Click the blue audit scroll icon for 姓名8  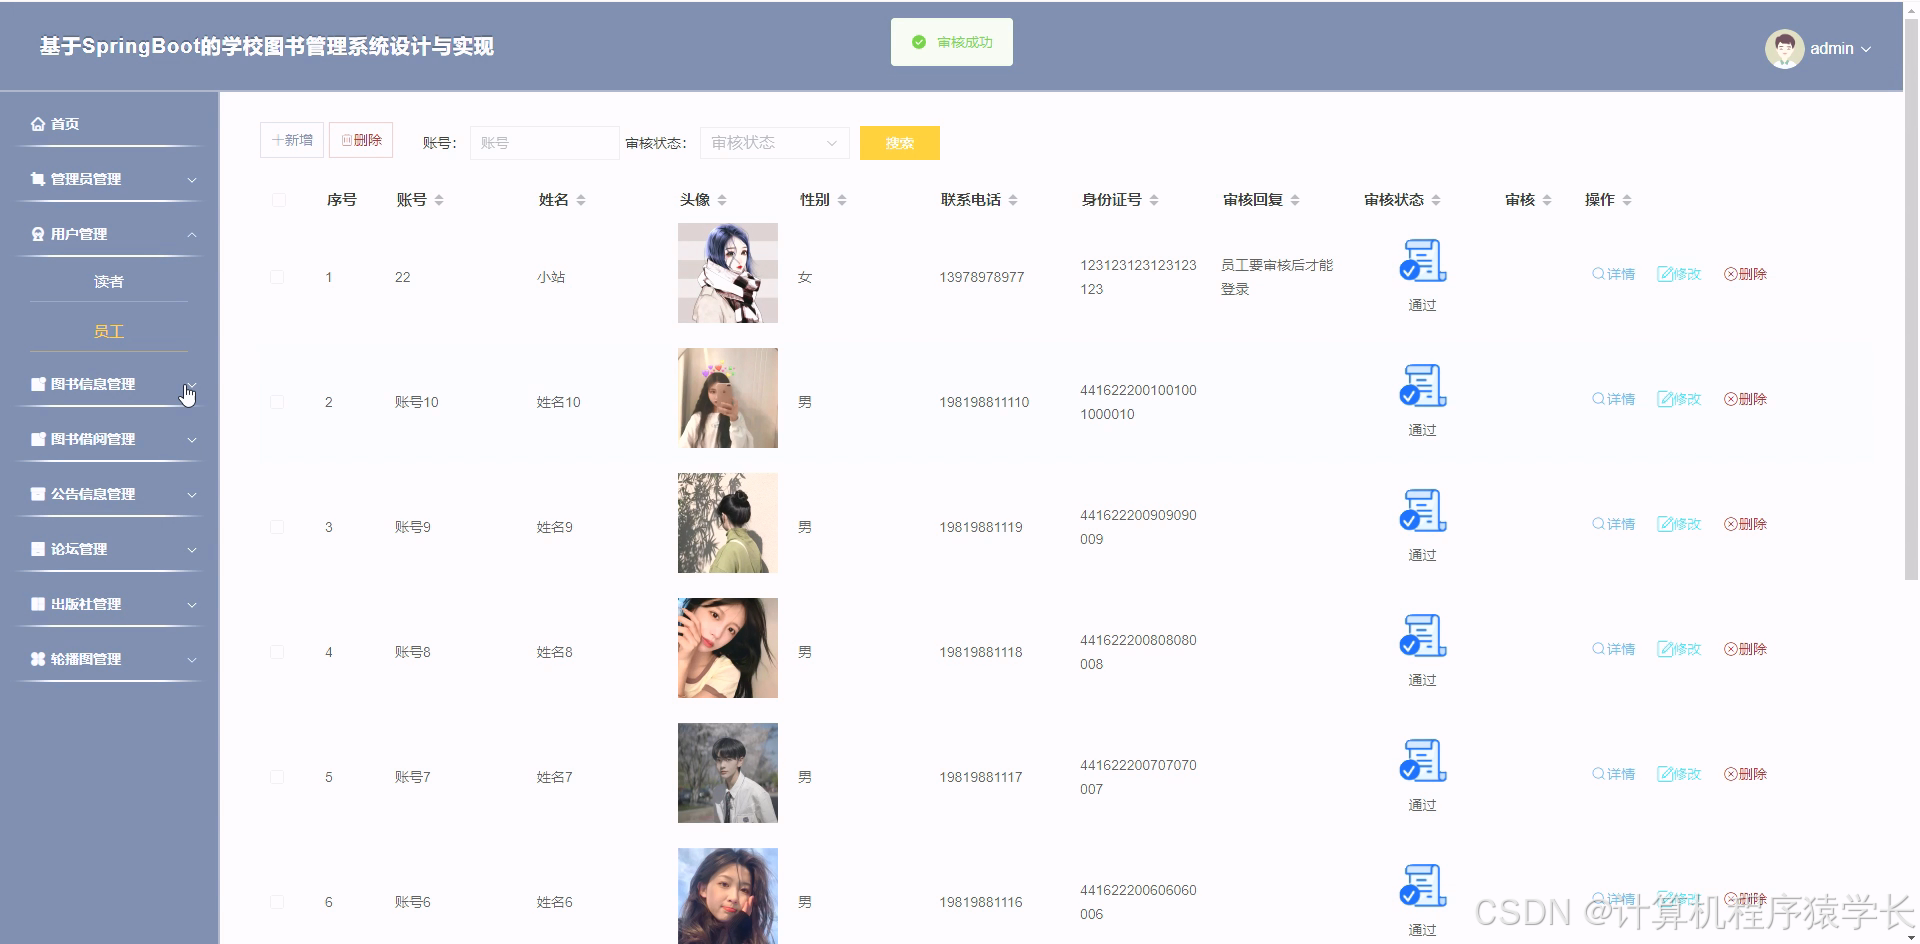(1422, 634)
